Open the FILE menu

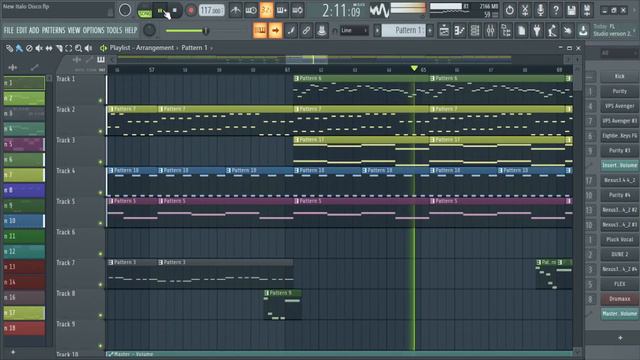(x=8, y=31)
